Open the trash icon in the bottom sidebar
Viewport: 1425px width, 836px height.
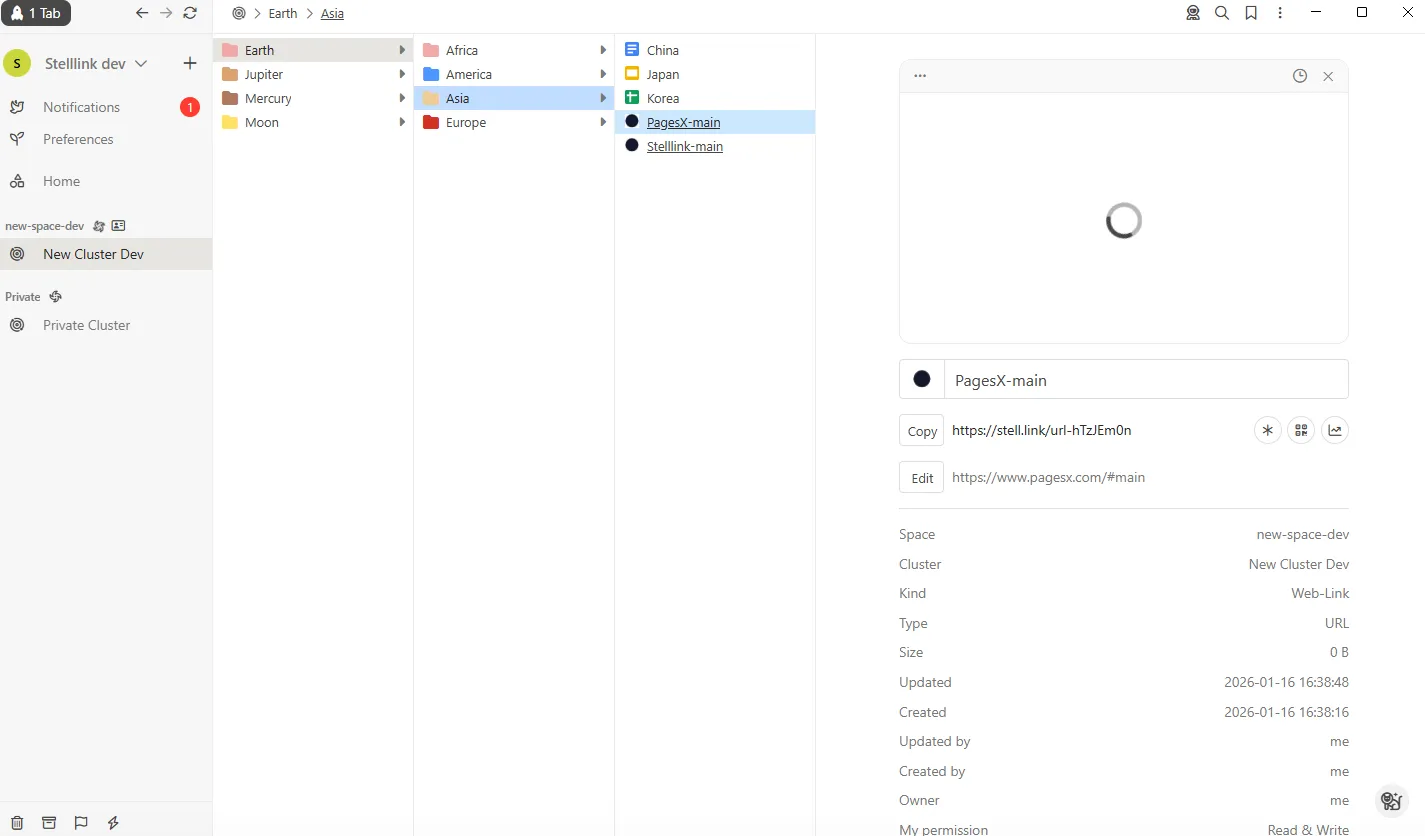[17, 822]
